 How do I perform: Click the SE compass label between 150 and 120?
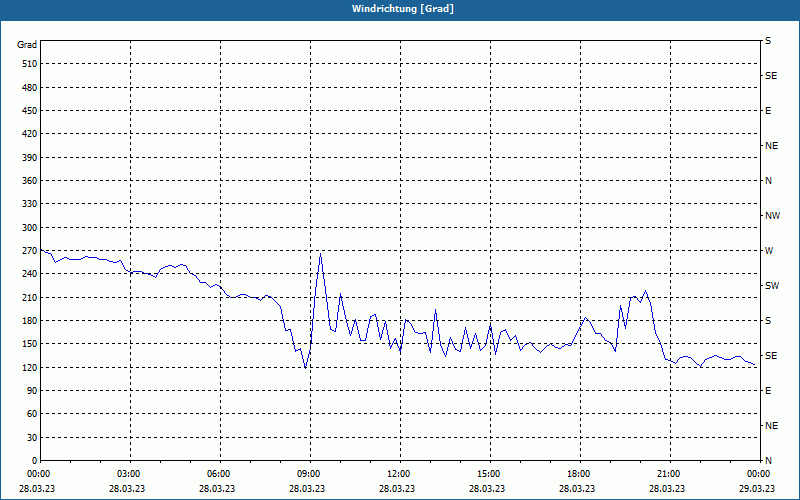[x=771, y=356]
